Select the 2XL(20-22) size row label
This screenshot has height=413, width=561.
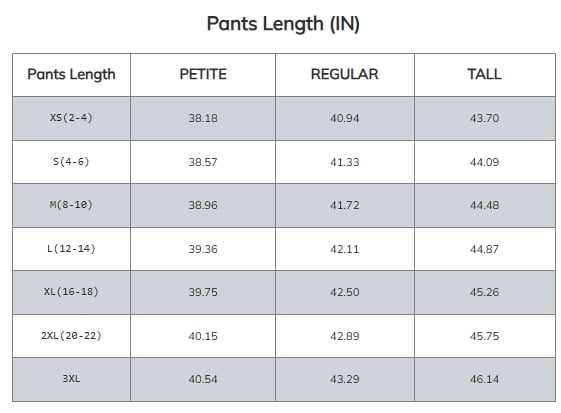[x=71, y=336]
